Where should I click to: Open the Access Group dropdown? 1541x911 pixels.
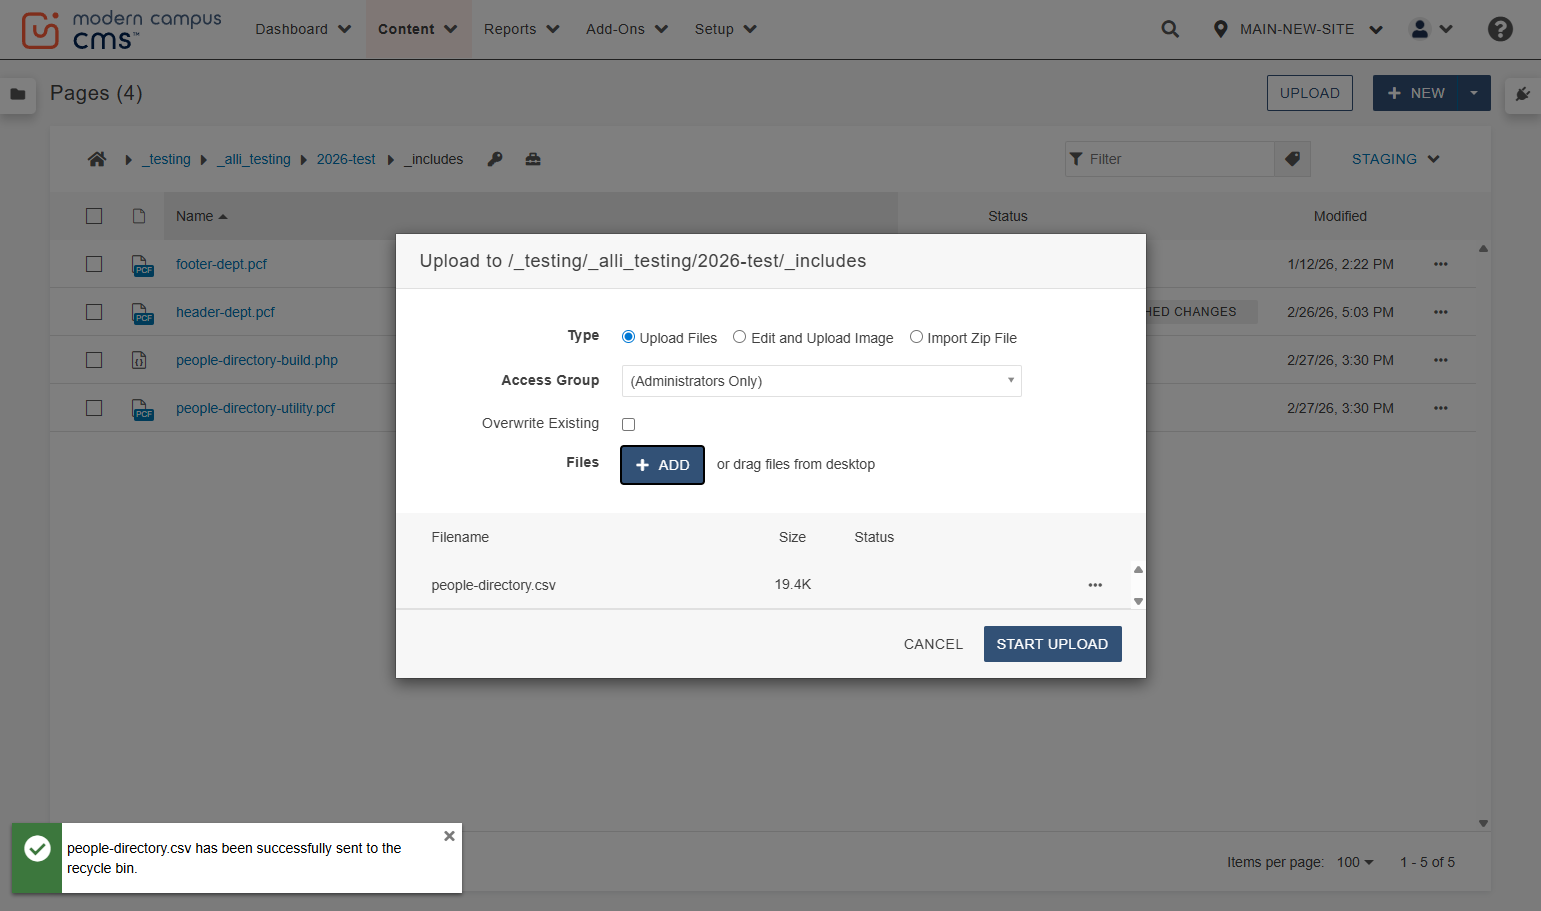tap(821, 381)
